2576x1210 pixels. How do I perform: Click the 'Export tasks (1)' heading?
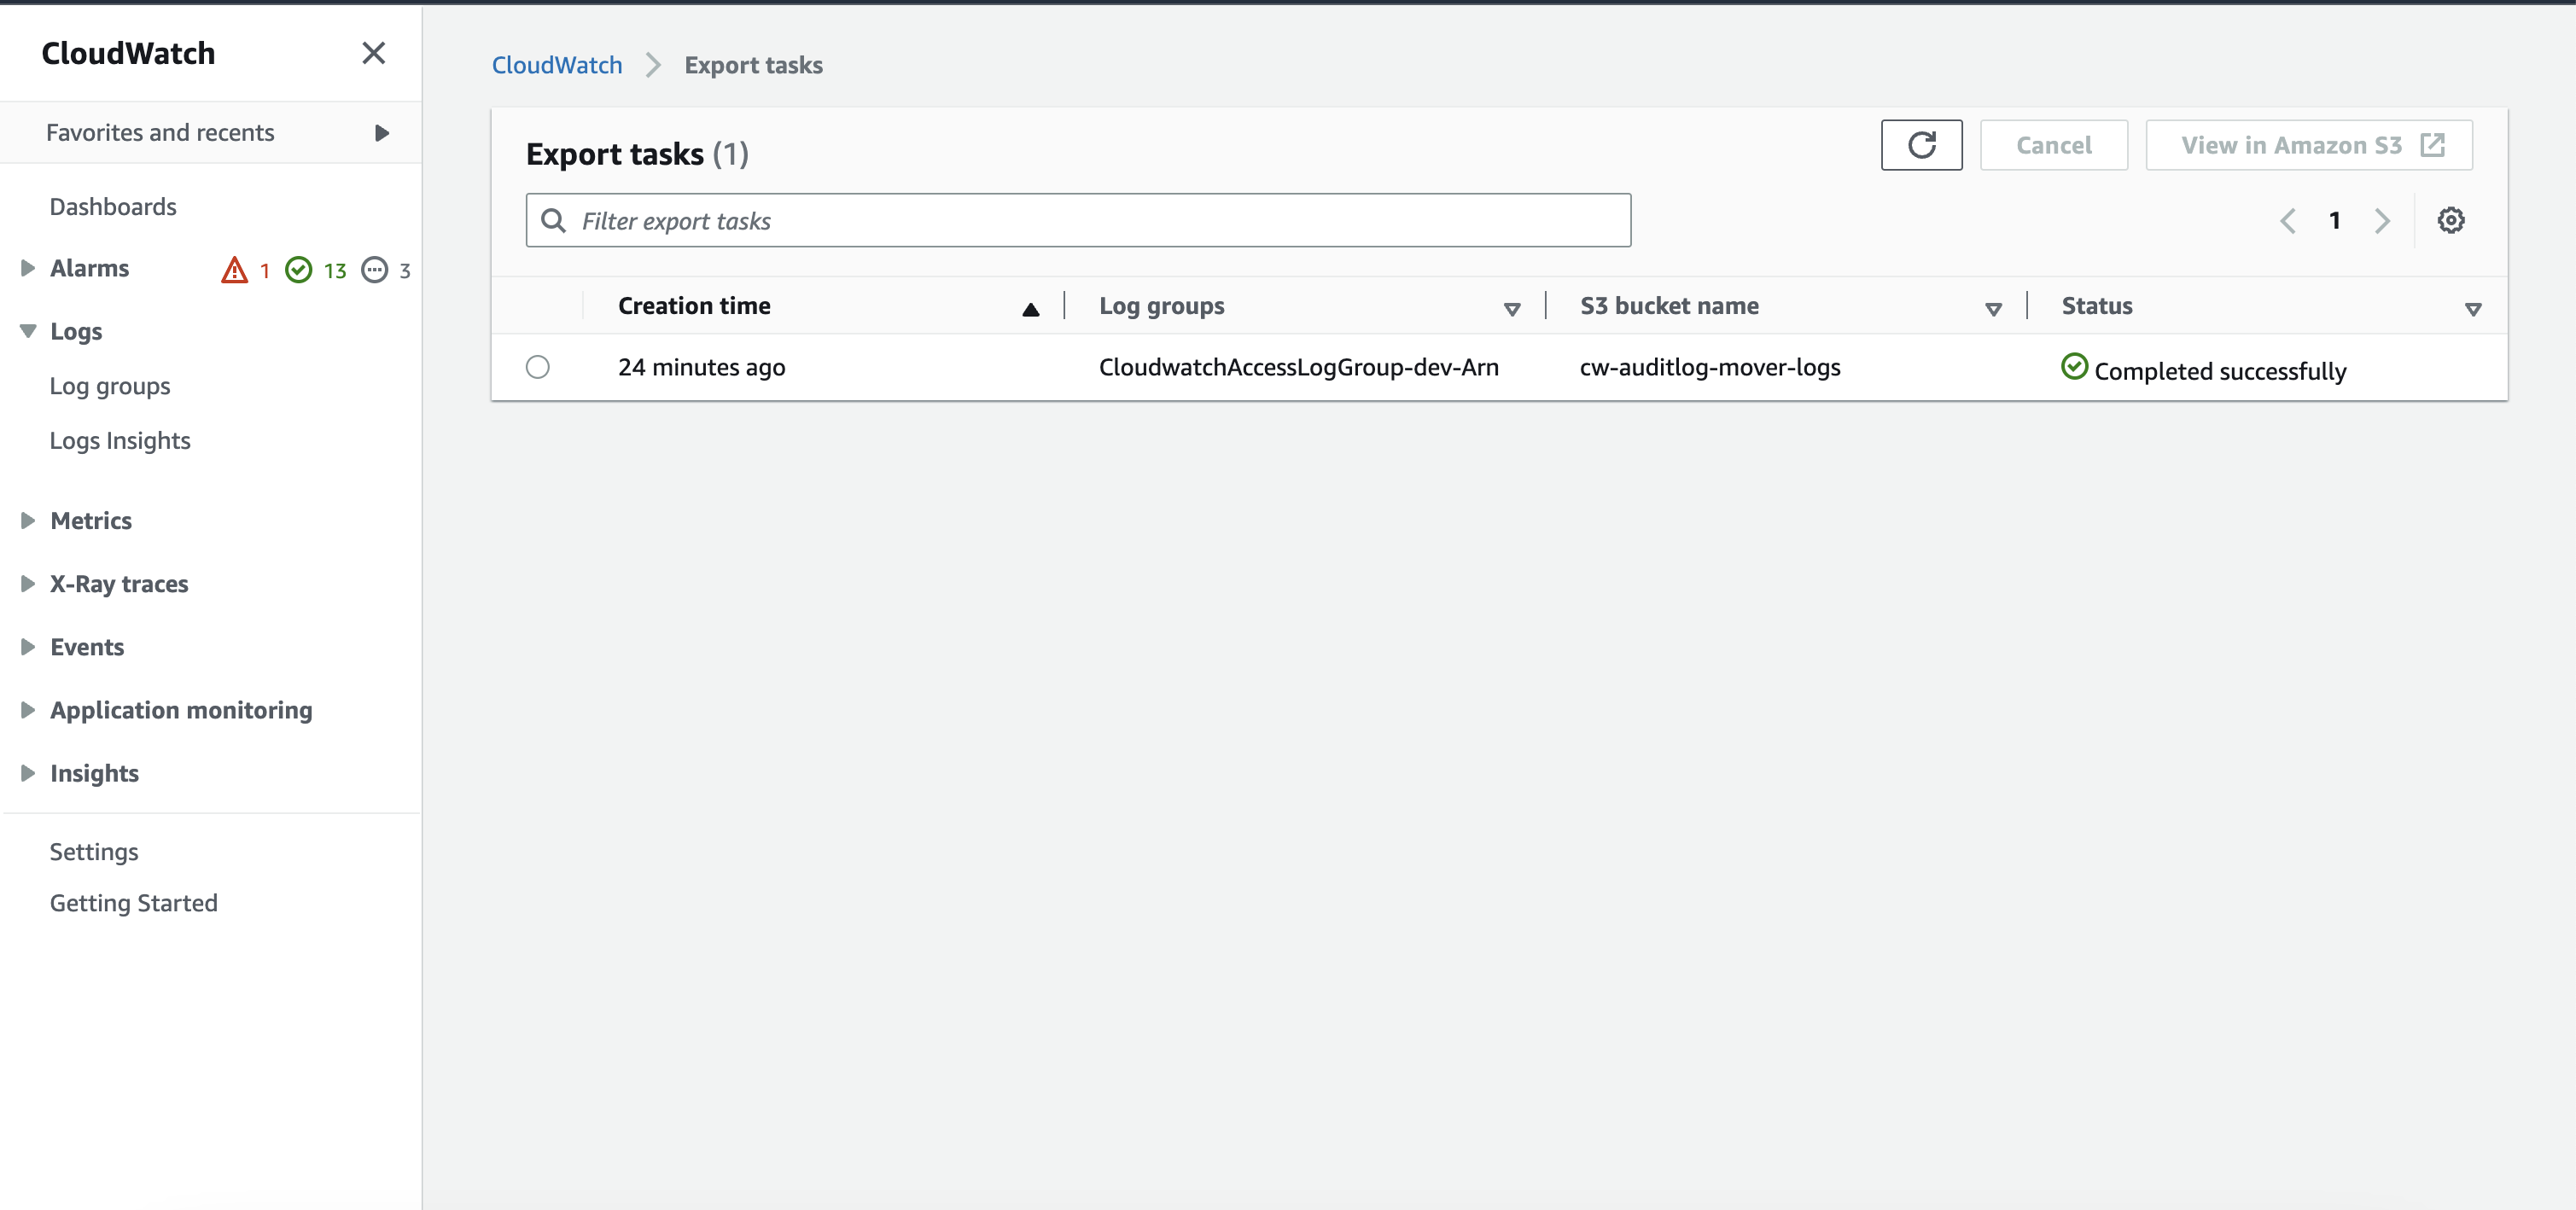click(637, 154)
